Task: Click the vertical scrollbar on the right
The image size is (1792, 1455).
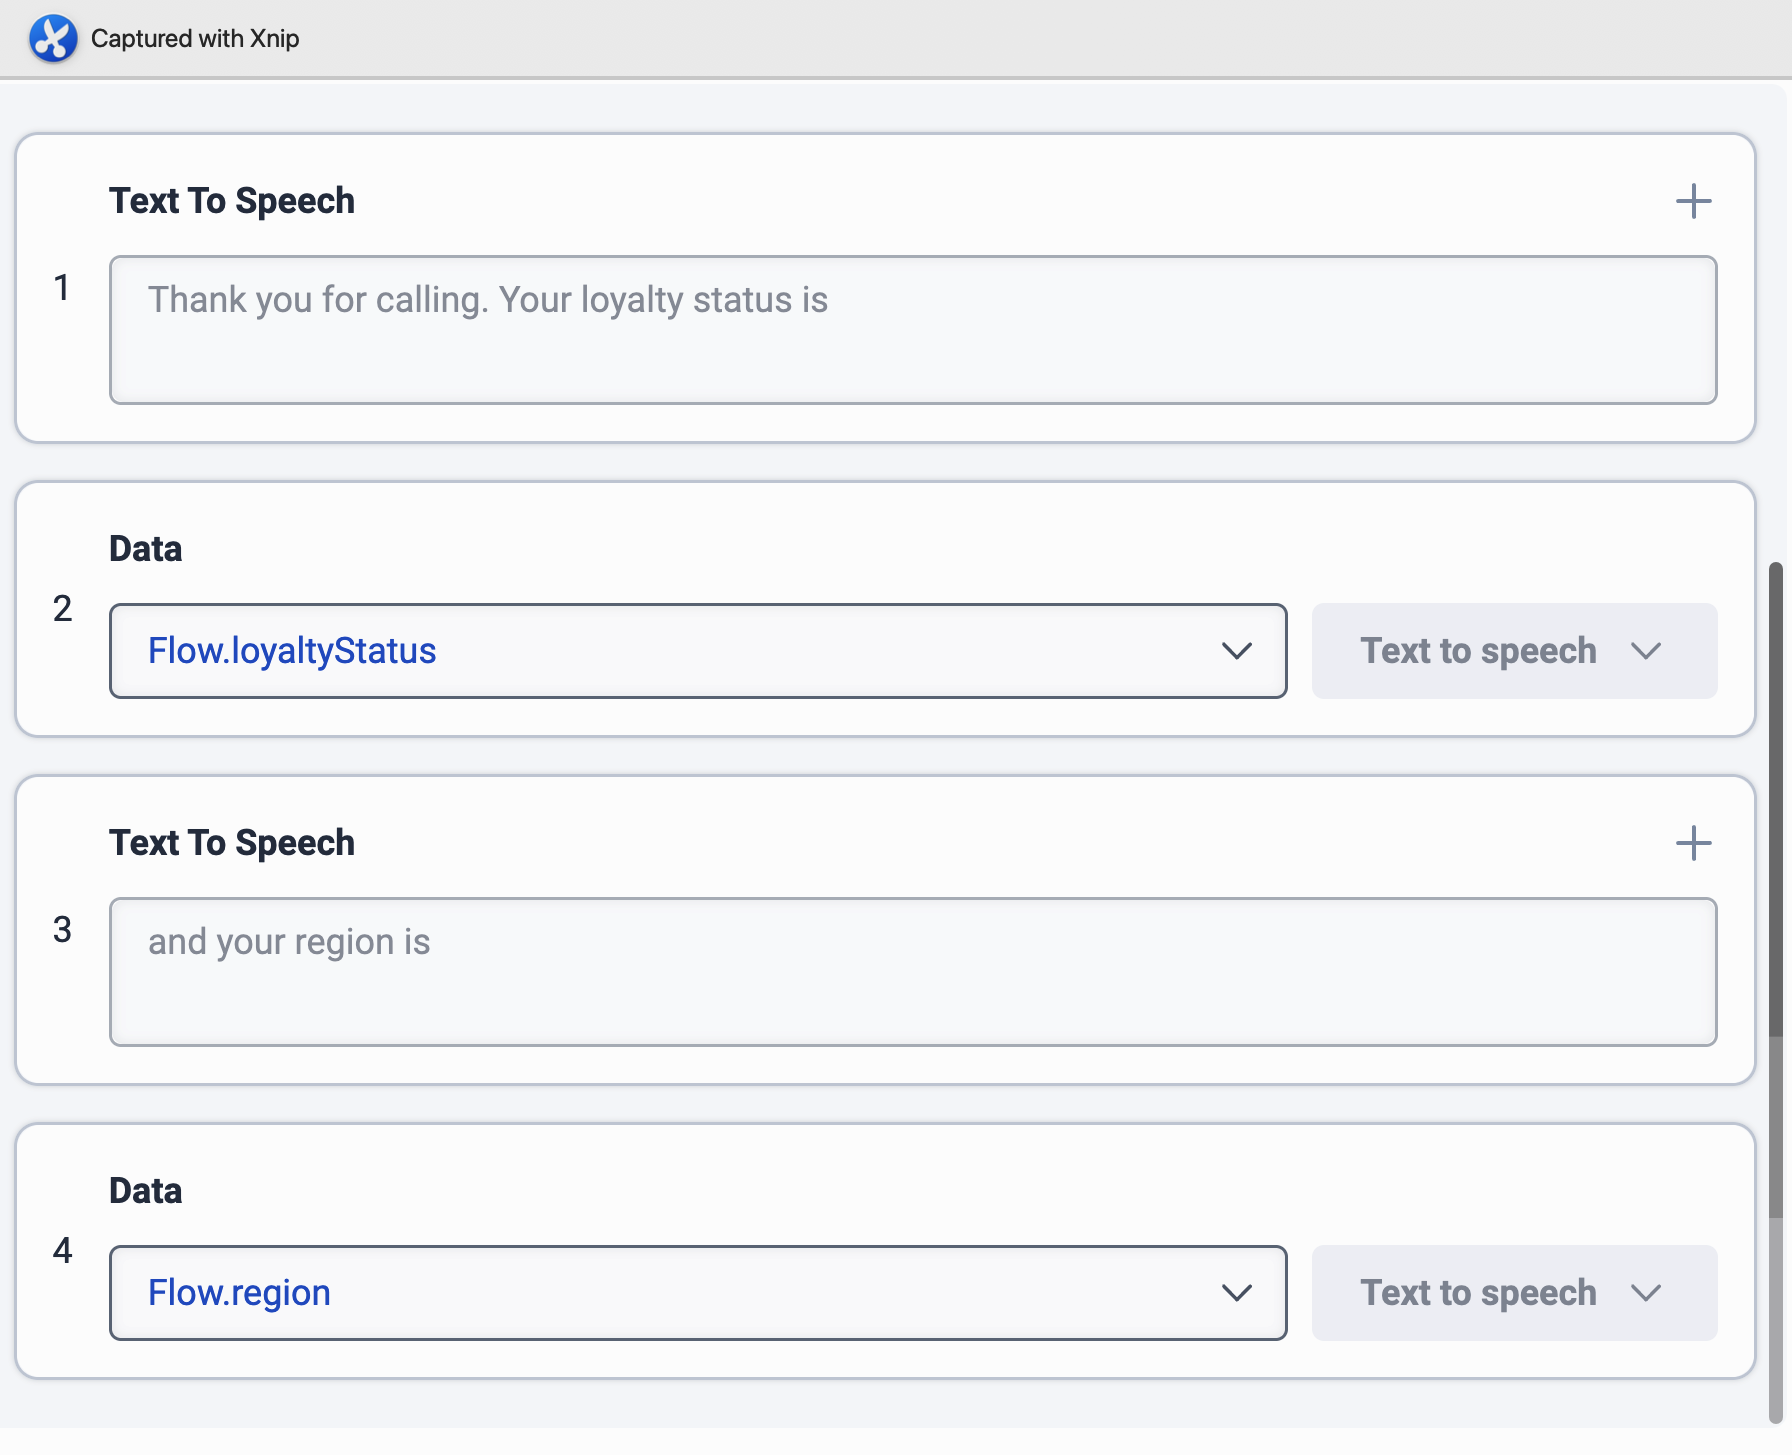Action: coord(1775,800)
